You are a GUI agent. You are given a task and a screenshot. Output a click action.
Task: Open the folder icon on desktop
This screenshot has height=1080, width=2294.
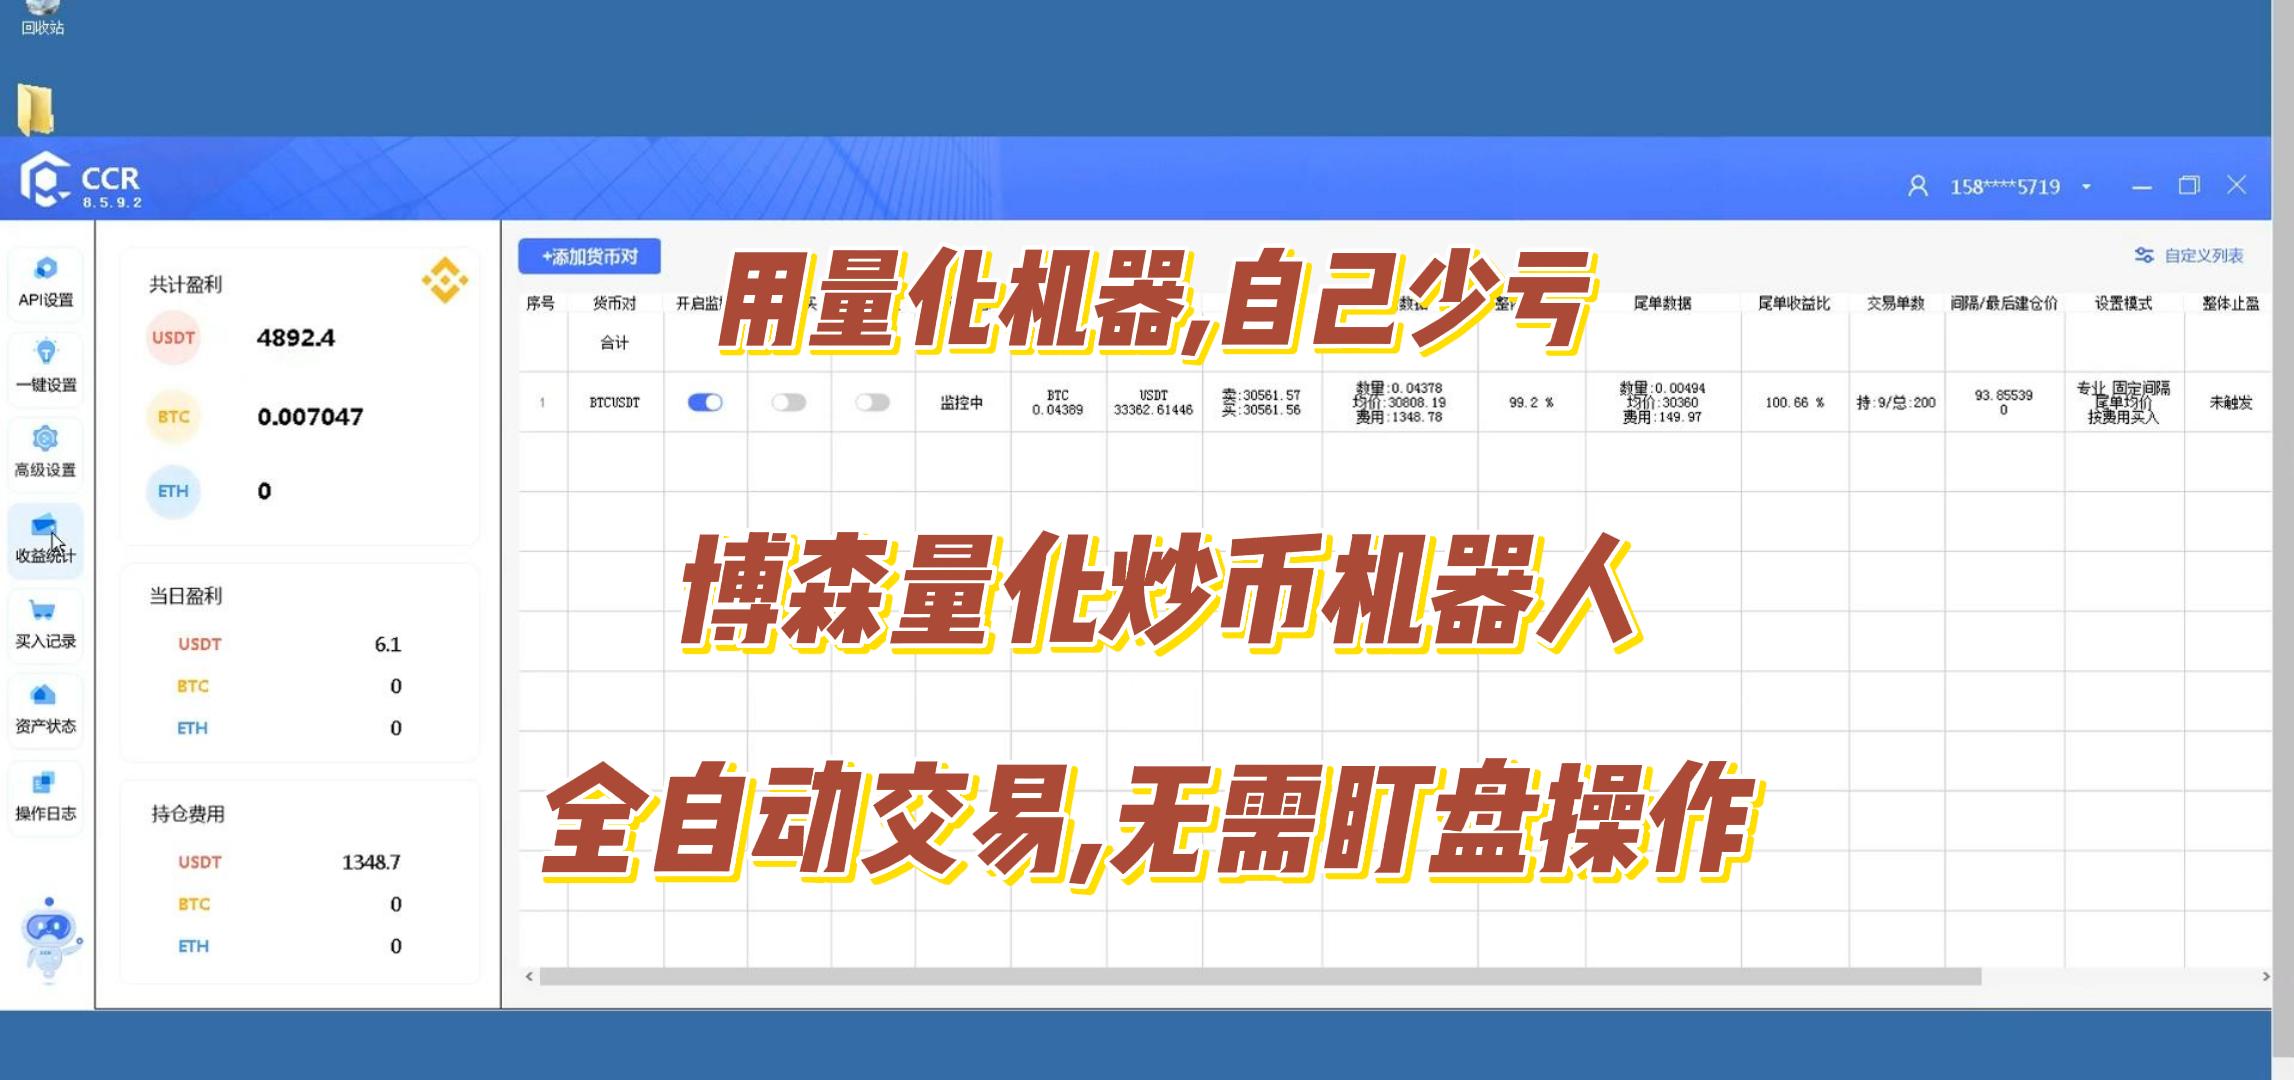[x=35, y=109]
